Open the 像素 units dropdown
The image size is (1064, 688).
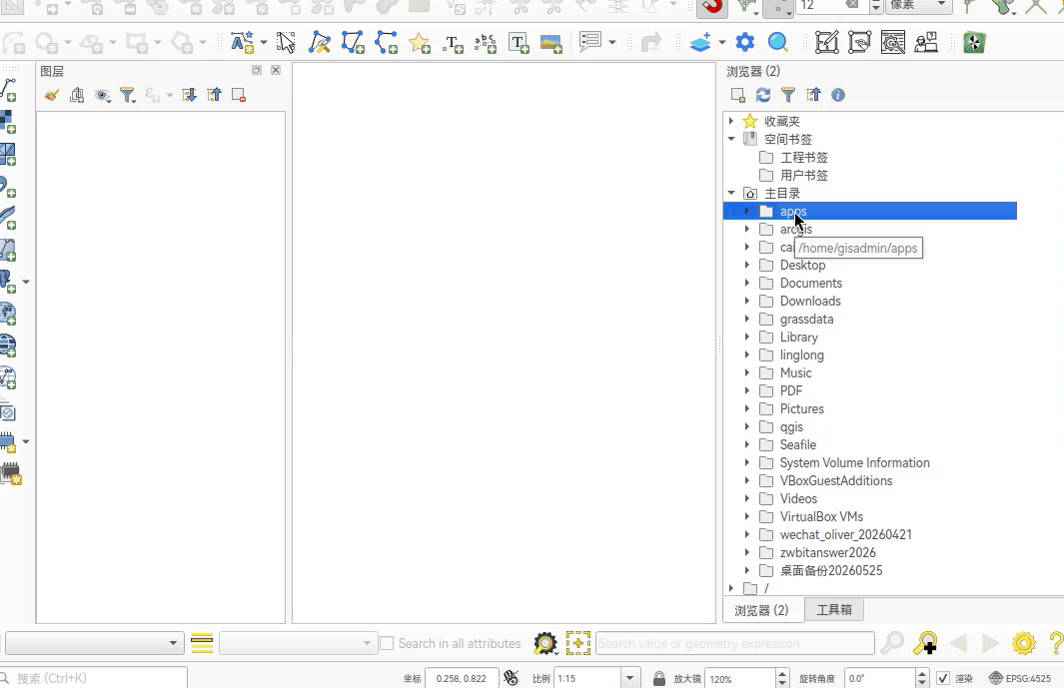[x=918, y=5]
